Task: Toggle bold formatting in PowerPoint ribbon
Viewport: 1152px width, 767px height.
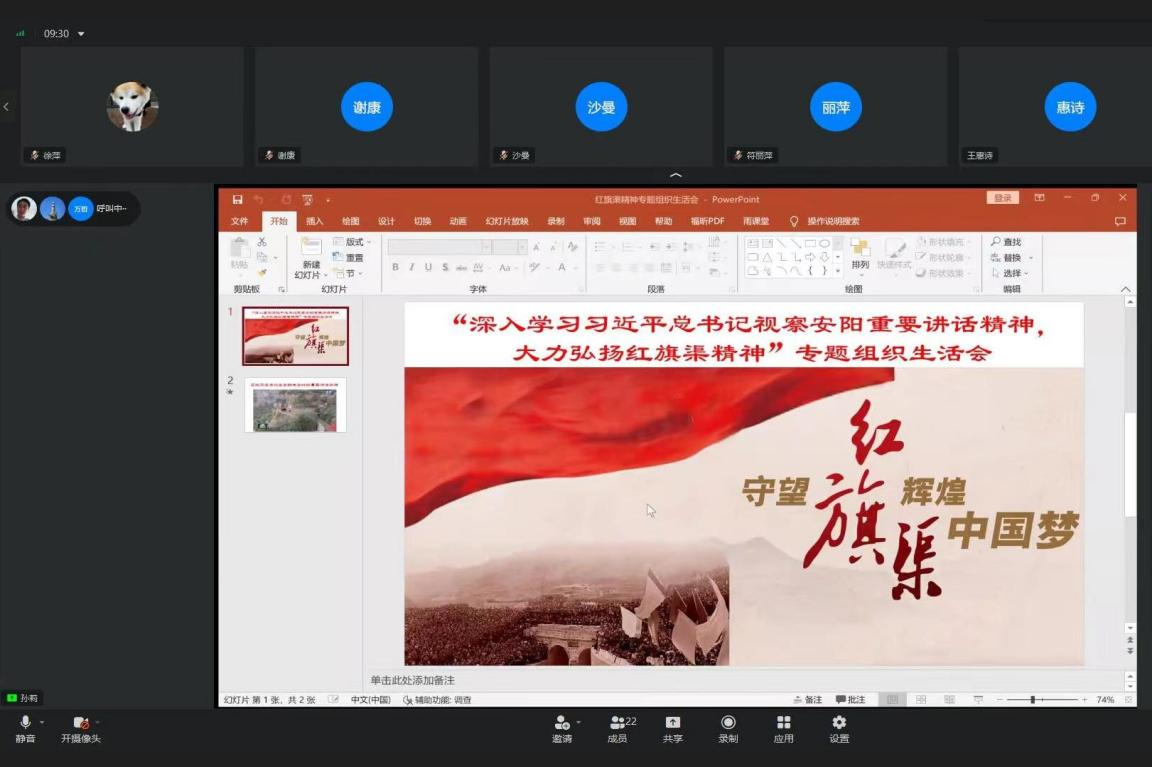Action: [395, 267]
